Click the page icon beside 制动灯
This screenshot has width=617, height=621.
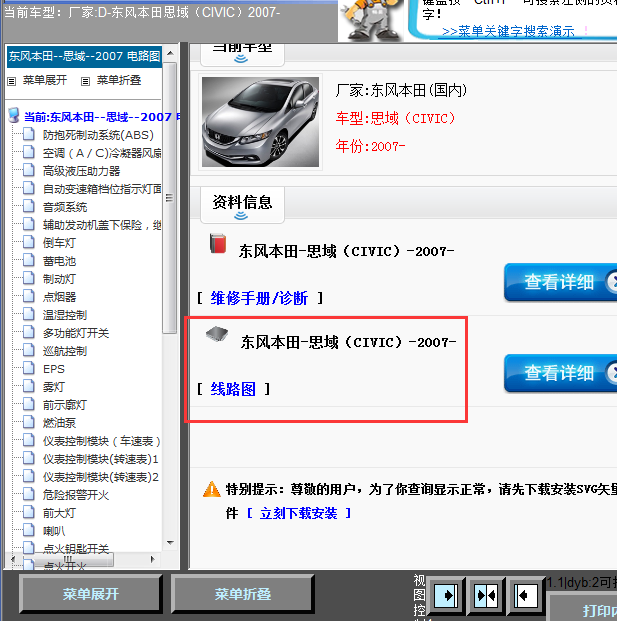[29, 278]
